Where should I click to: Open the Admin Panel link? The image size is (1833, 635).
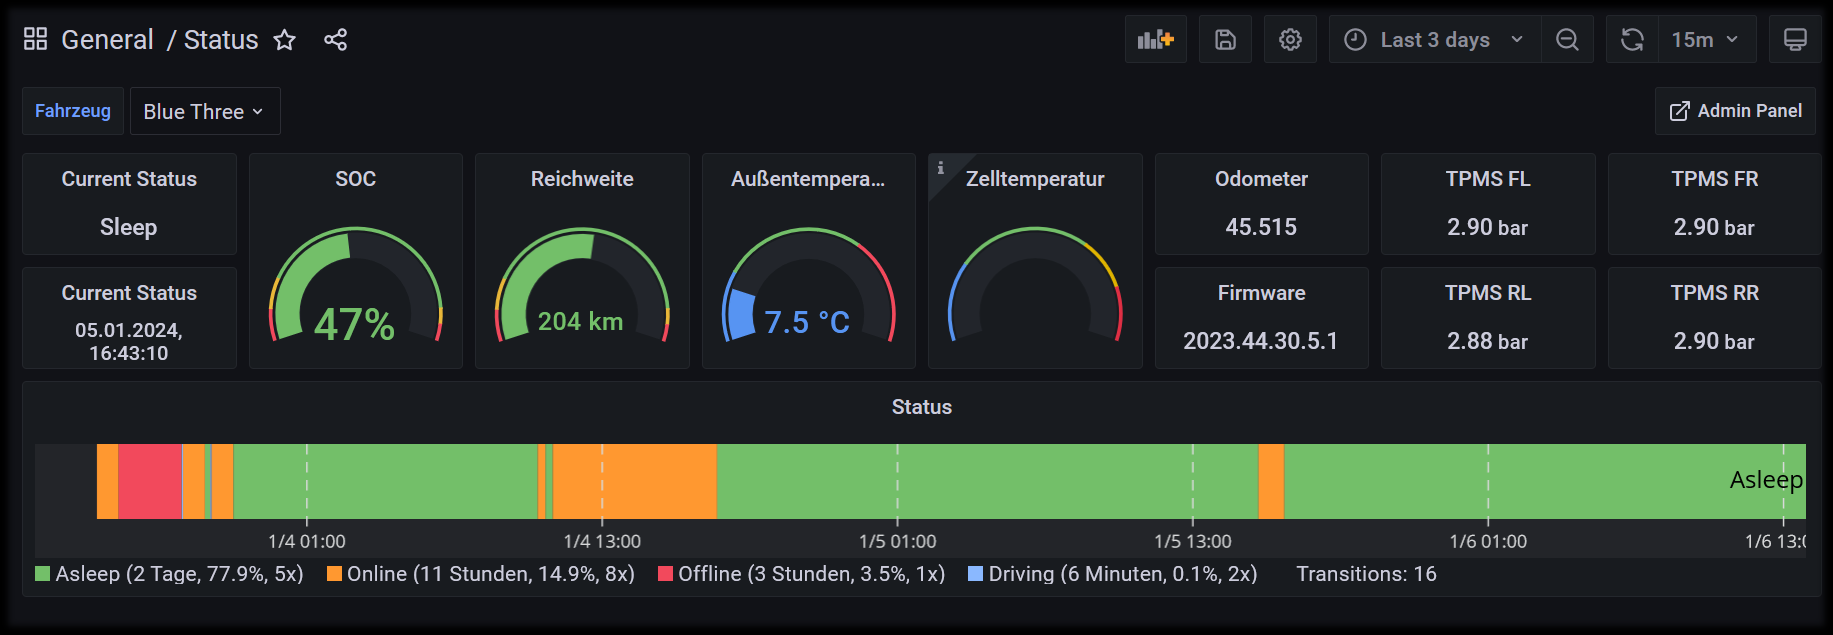click(x=1735, y=111)
